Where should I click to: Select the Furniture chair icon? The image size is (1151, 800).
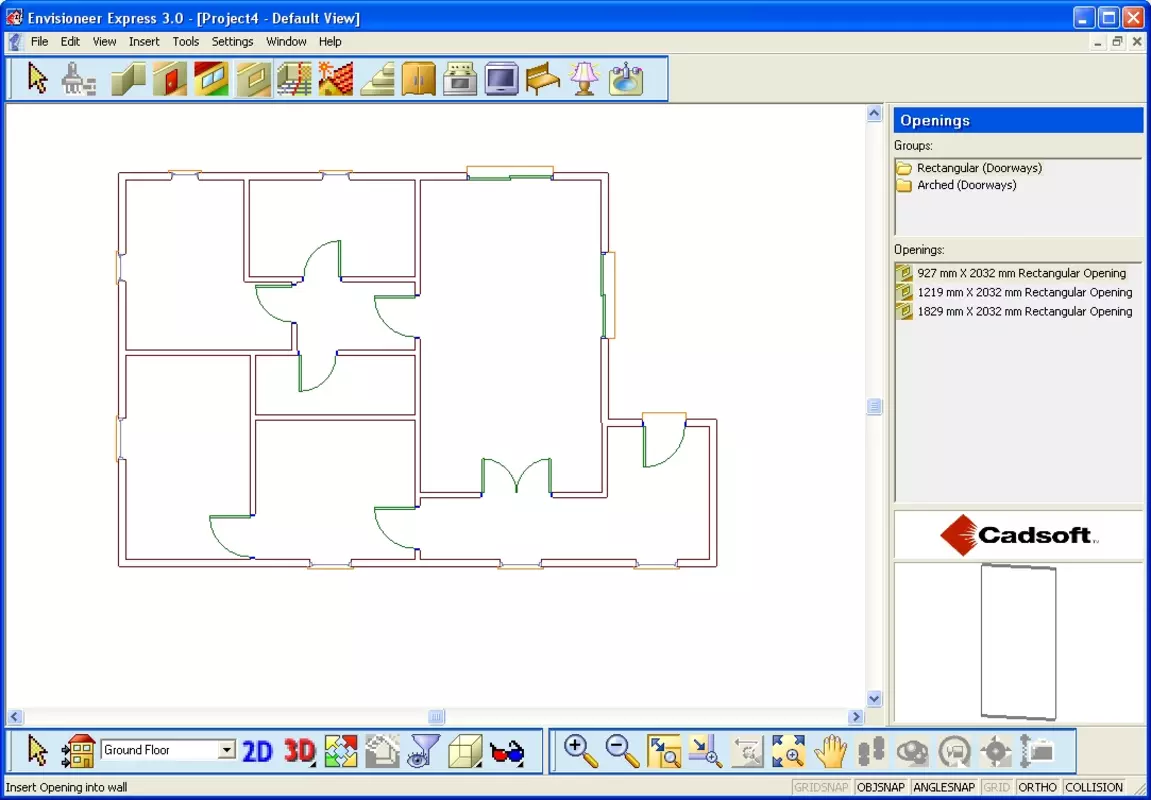[543, 79]
